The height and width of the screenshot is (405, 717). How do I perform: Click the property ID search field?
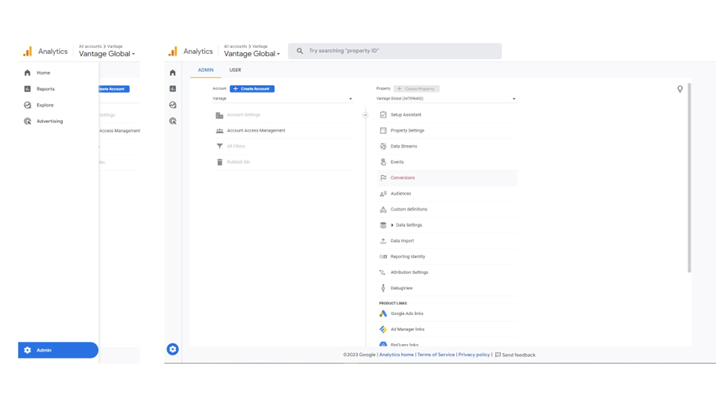pos(395,51)
